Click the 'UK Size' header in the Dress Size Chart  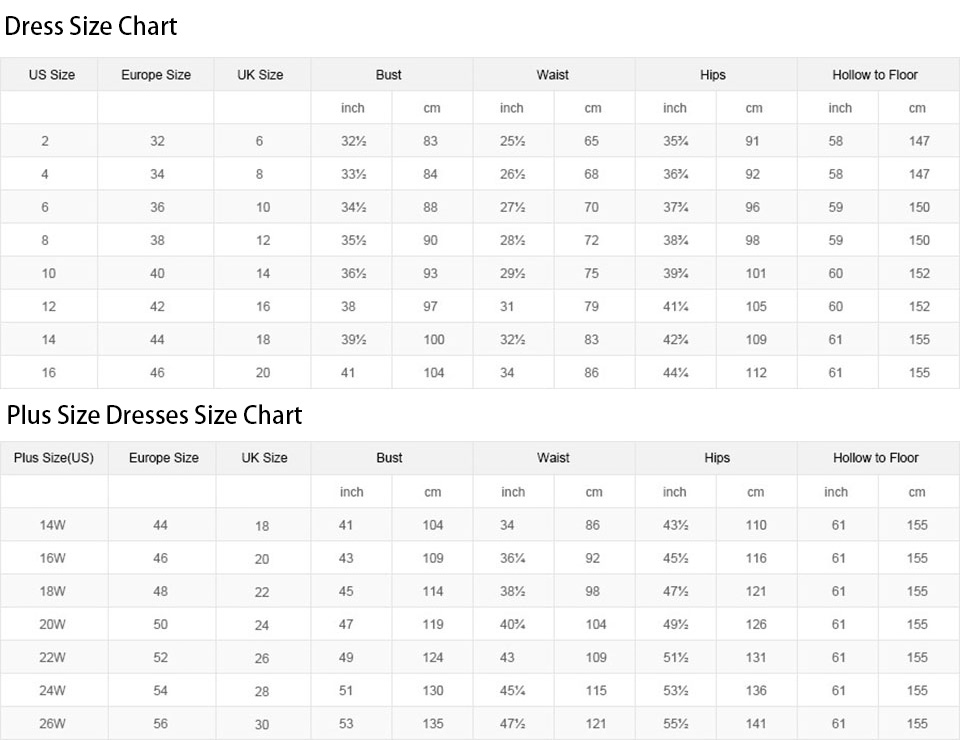tap(260, 75)
